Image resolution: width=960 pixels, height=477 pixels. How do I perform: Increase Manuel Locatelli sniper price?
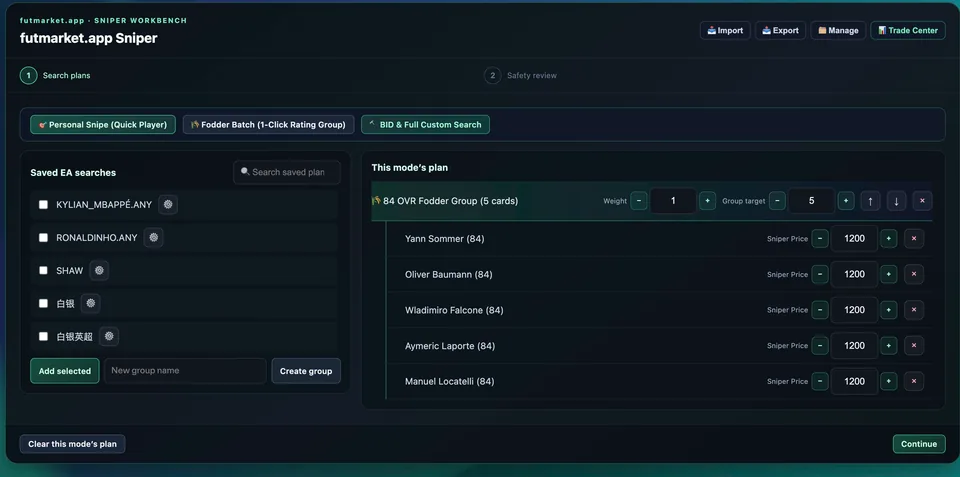[888, 381]
